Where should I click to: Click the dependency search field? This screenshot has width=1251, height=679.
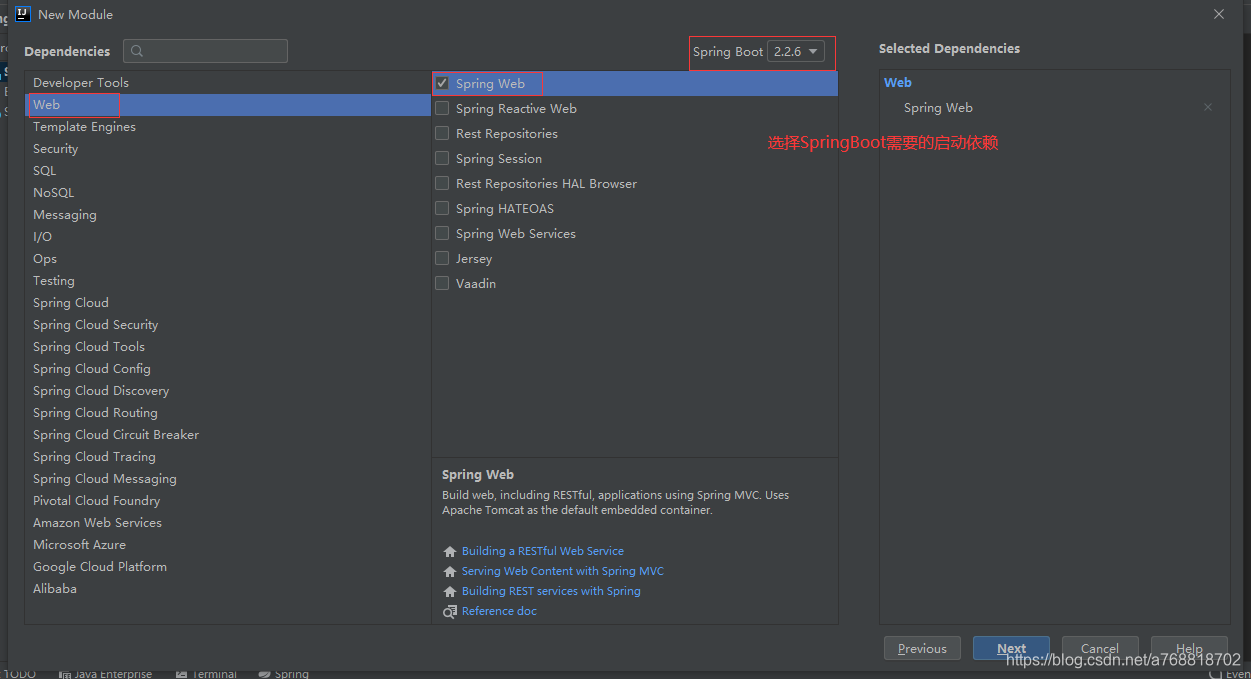point(205,51)
